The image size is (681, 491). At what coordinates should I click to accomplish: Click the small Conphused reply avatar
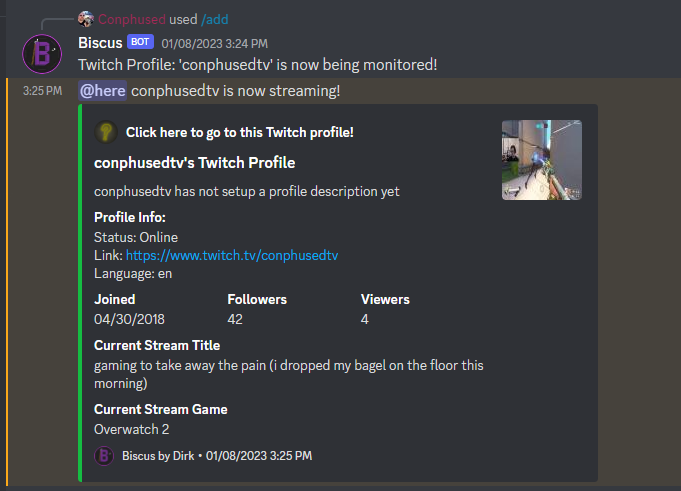[86, 19]
